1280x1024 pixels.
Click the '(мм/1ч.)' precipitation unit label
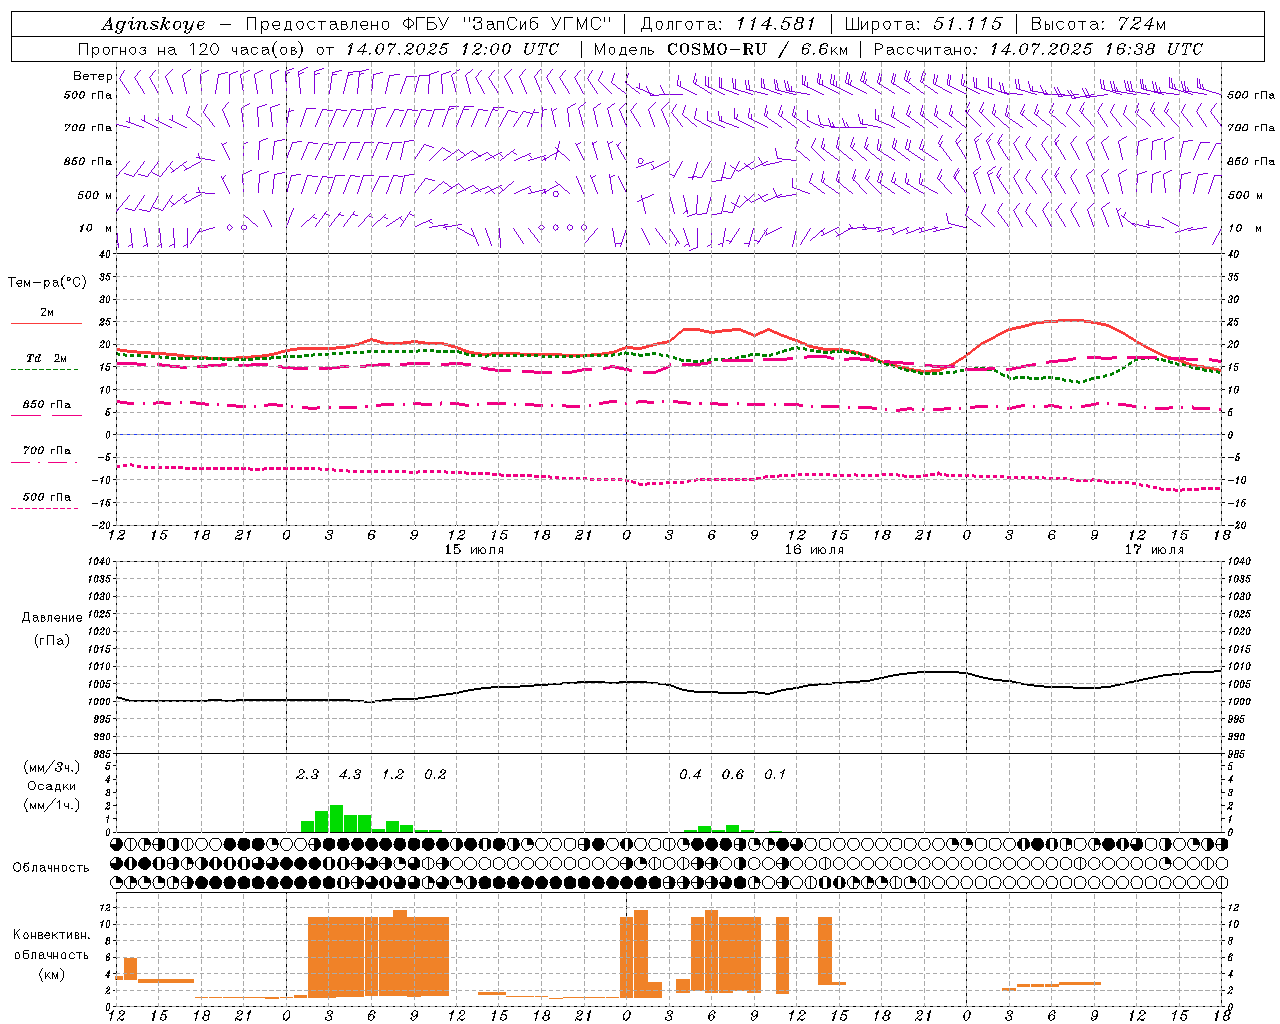[x=52, y=805]
